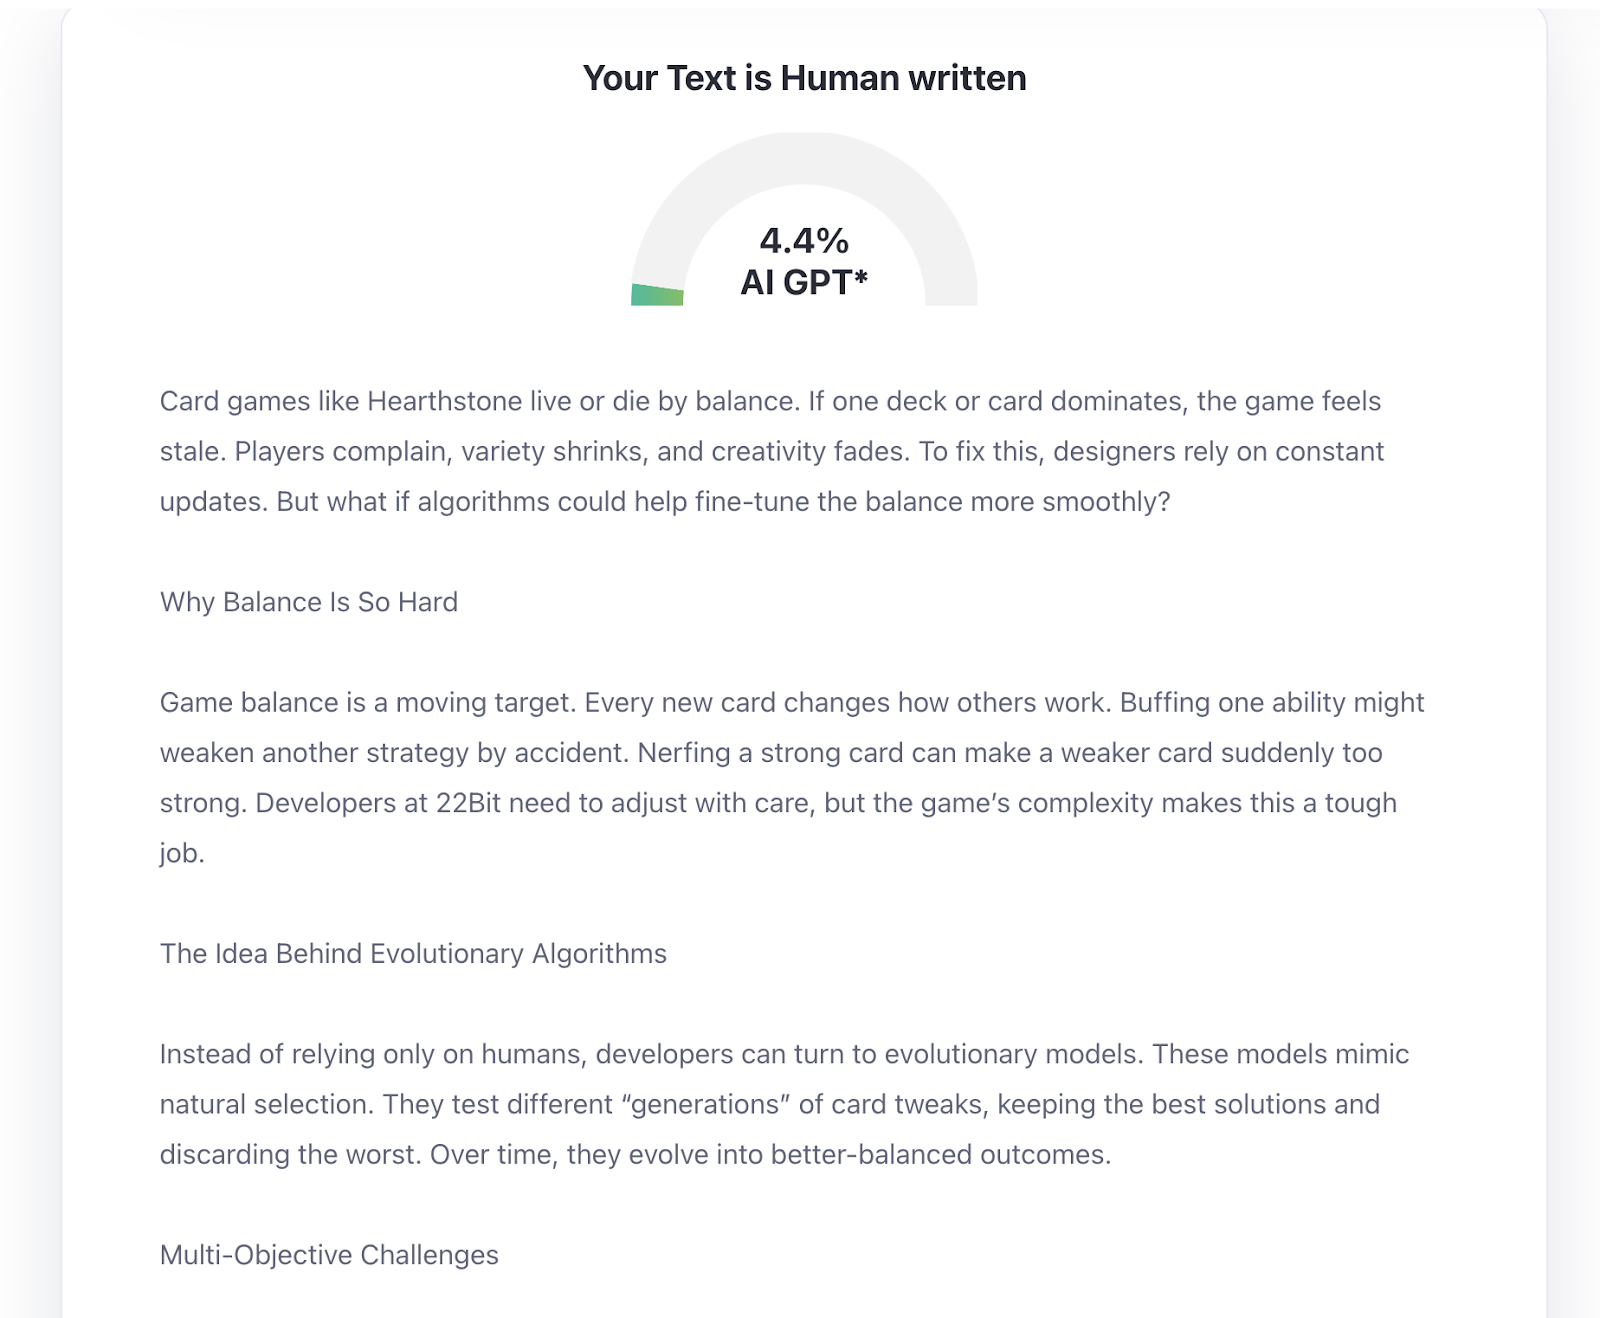Click "The Idea Behind Evolutionary Algorithms" subheading
Image resolution: width=1600 pixels, height=1318 pixels.
click(413, 953)
